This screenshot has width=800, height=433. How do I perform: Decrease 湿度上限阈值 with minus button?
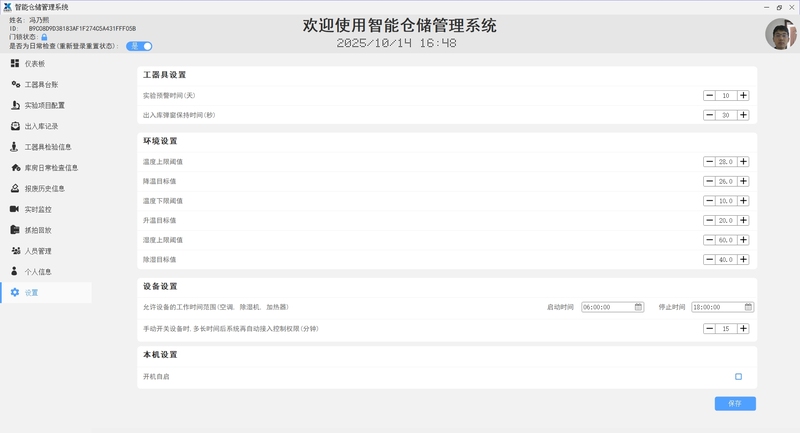point(709,240)
